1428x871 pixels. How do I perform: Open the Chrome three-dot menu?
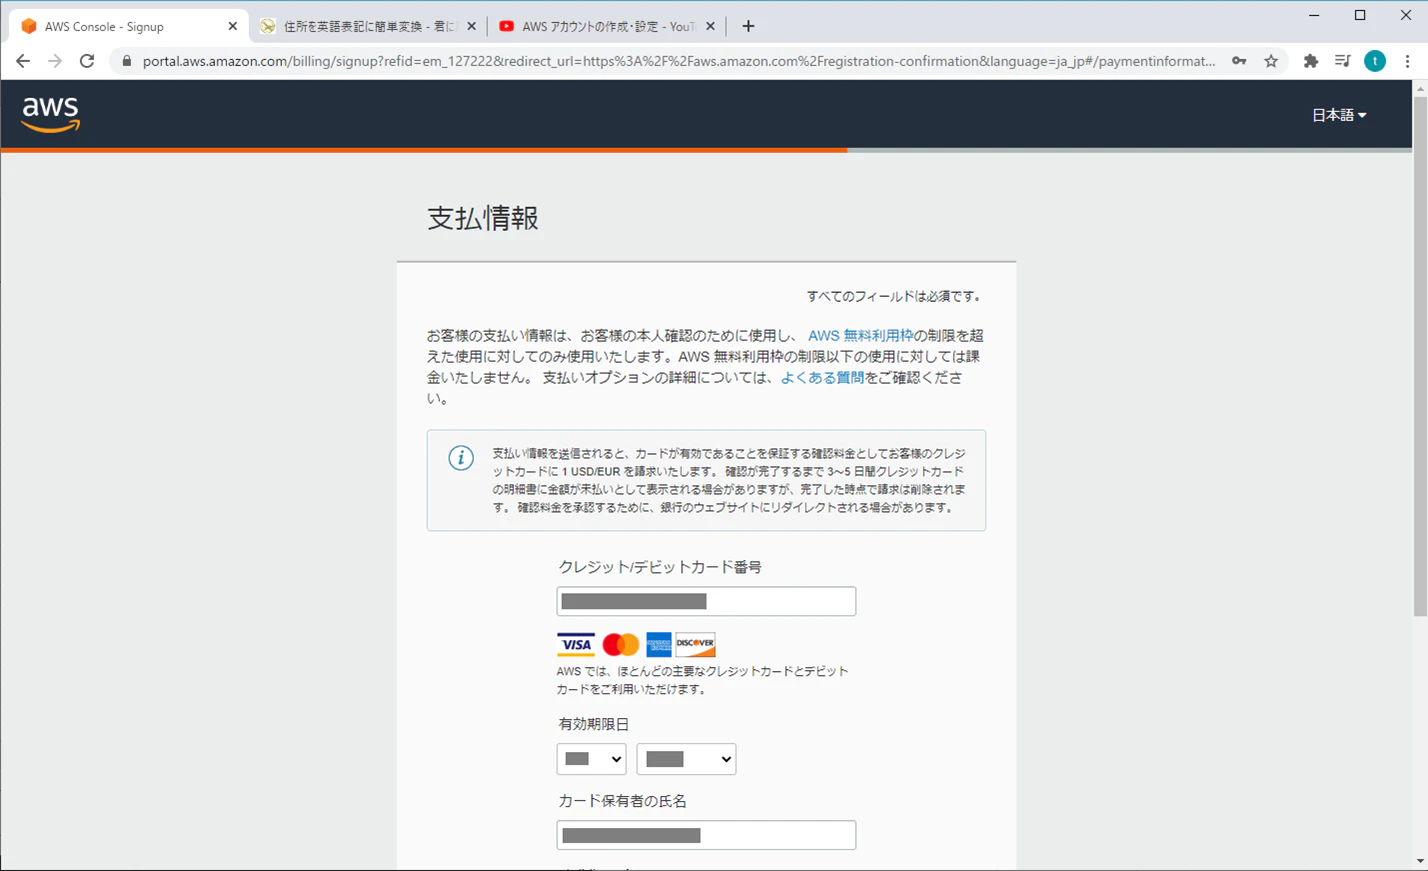pyautogui.click(x=1407, y=61)
